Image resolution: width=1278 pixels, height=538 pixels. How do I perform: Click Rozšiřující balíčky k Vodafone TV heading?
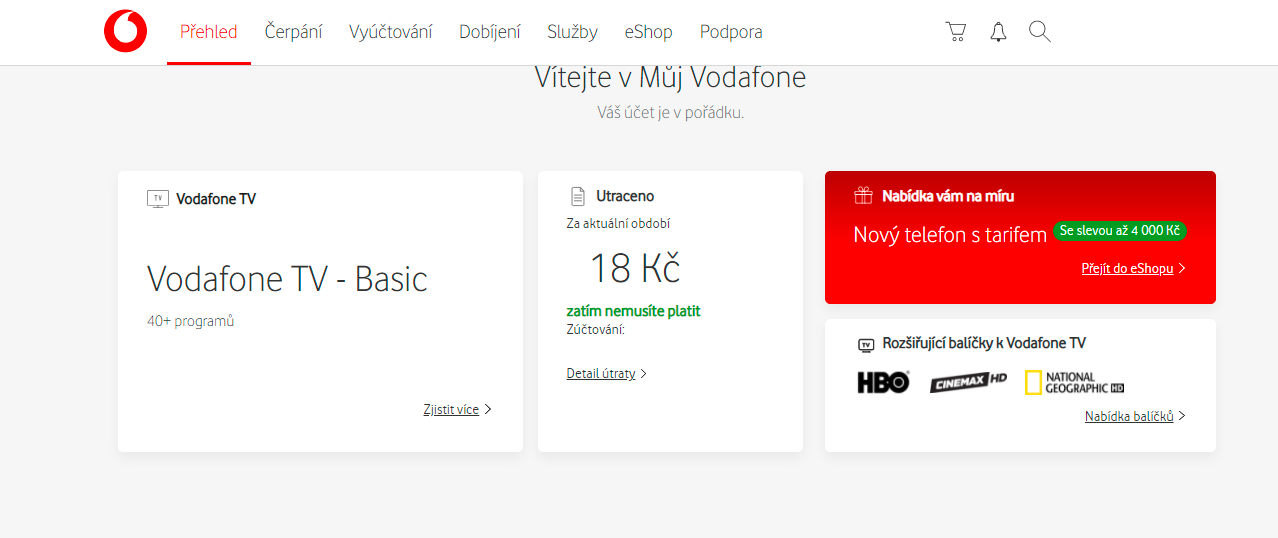[984, 343]
